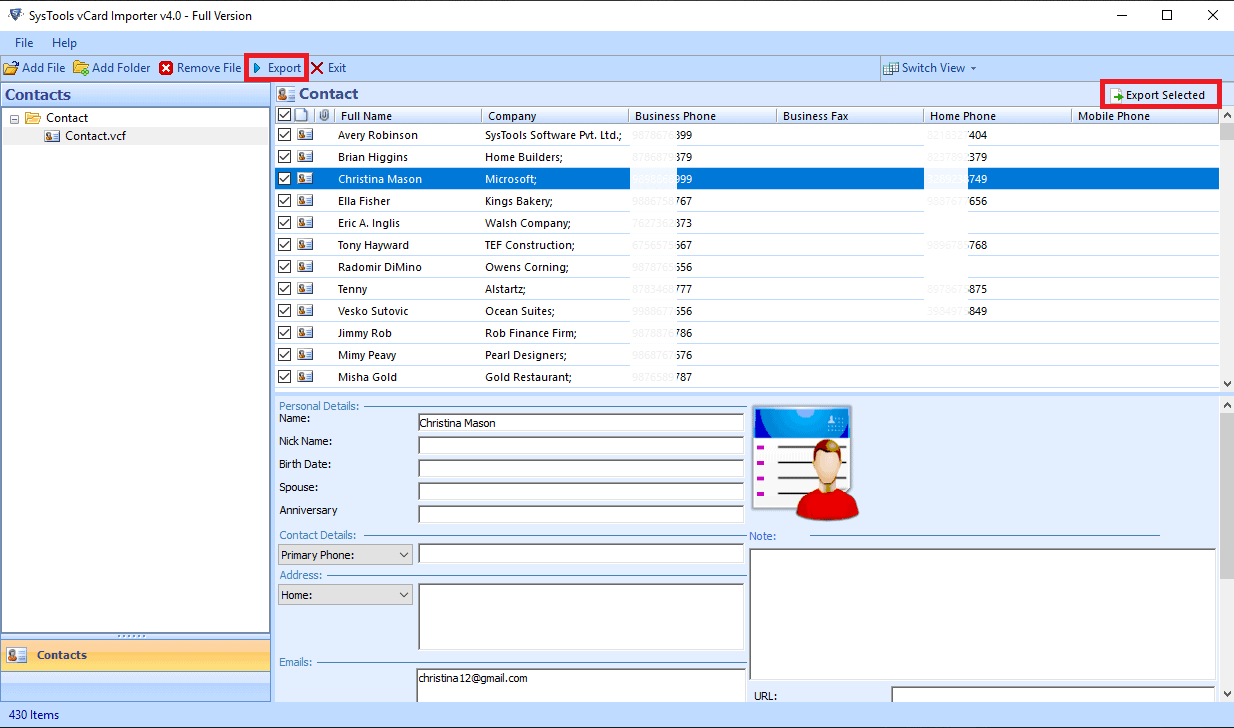Click the Exit toolbar item
The width and height of the screenshot is (1234, 728).
tap(328, 68)
